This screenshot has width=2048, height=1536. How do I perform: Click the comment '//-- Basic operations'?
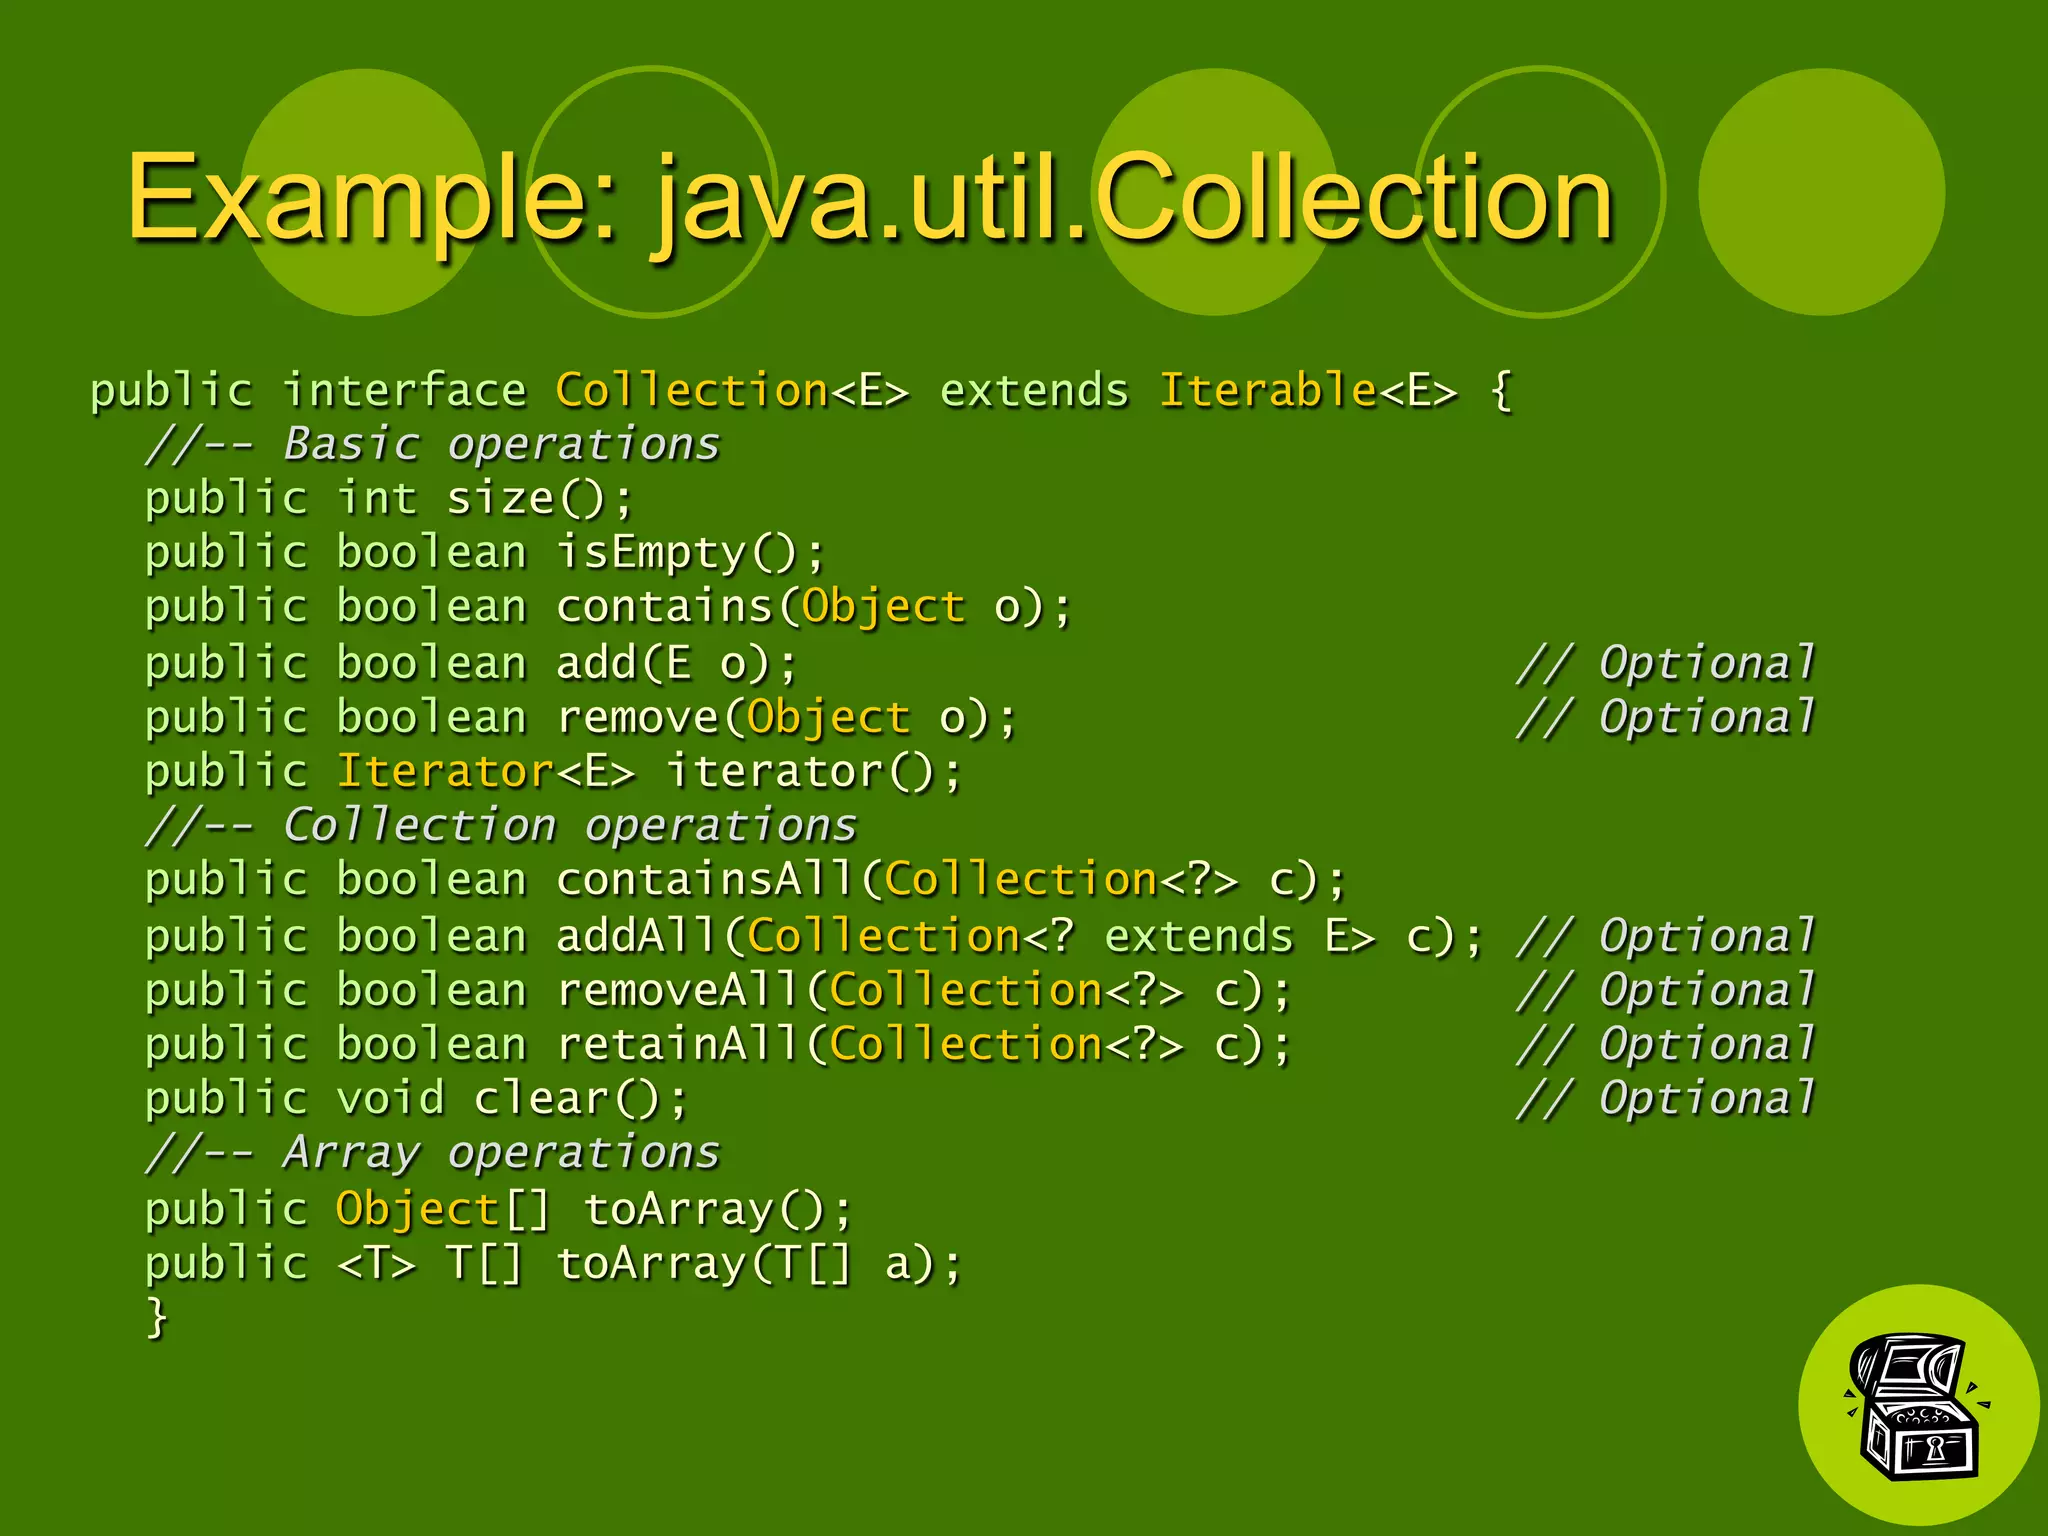pos(433,444)
